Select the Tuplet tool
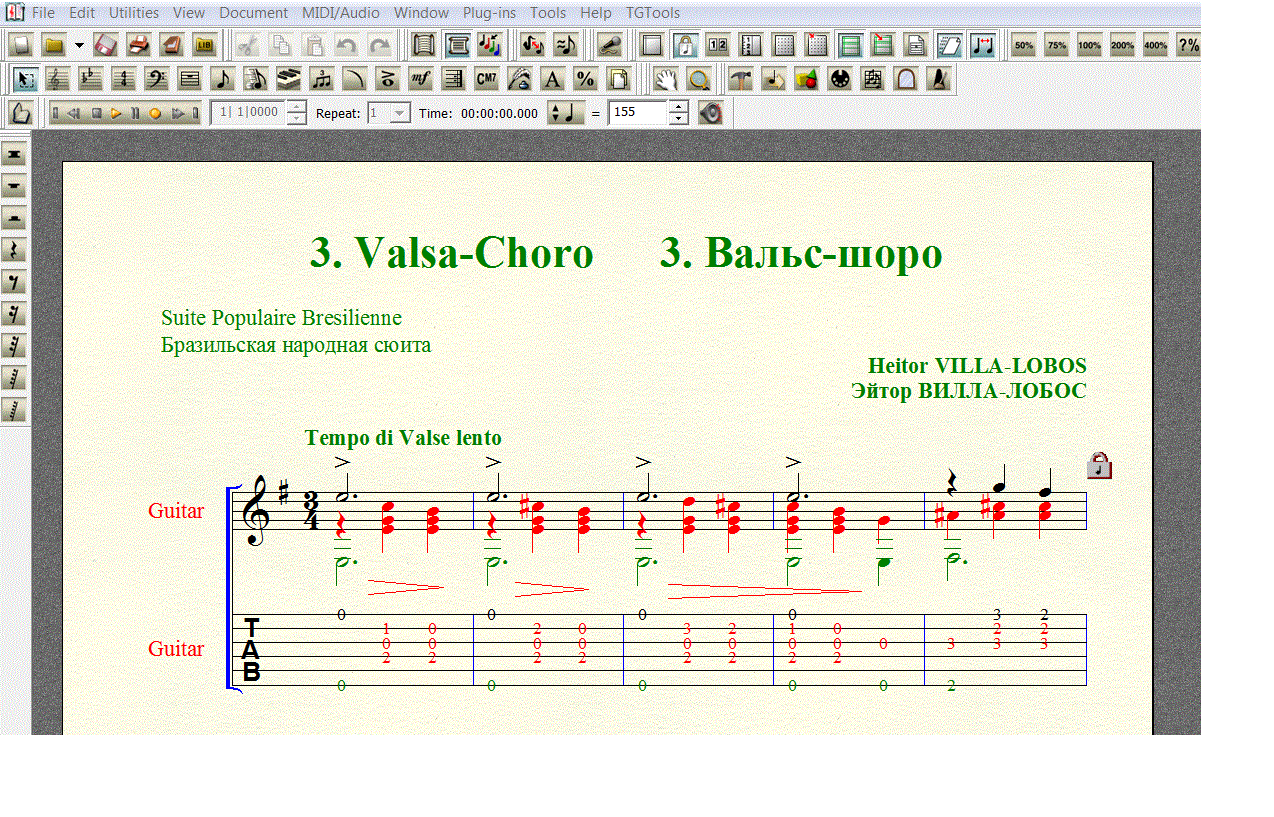Screen dimensions: 1274x817 click(321, 79)
